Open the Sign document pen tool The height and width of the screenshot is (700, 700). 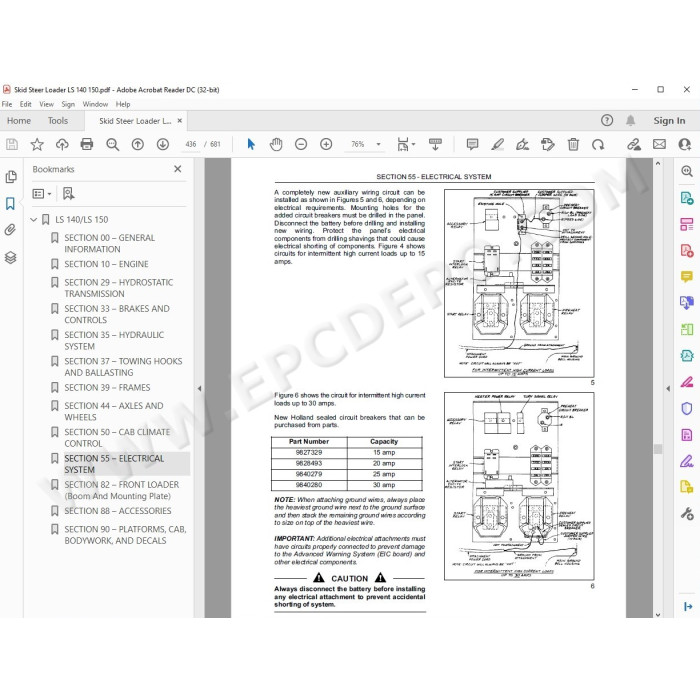click(522, 144)
